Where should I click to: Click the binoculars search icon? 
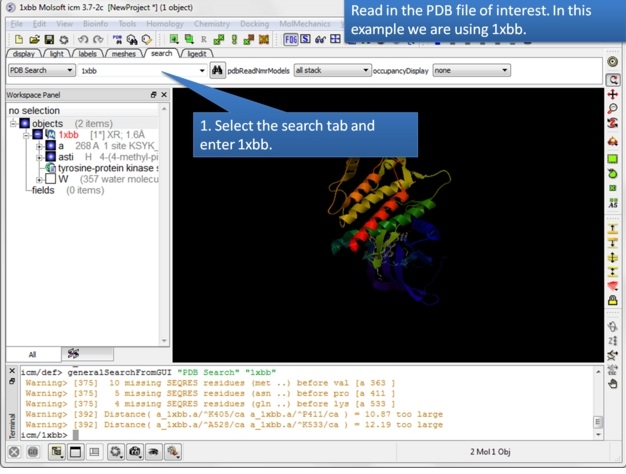coord(218,71)
